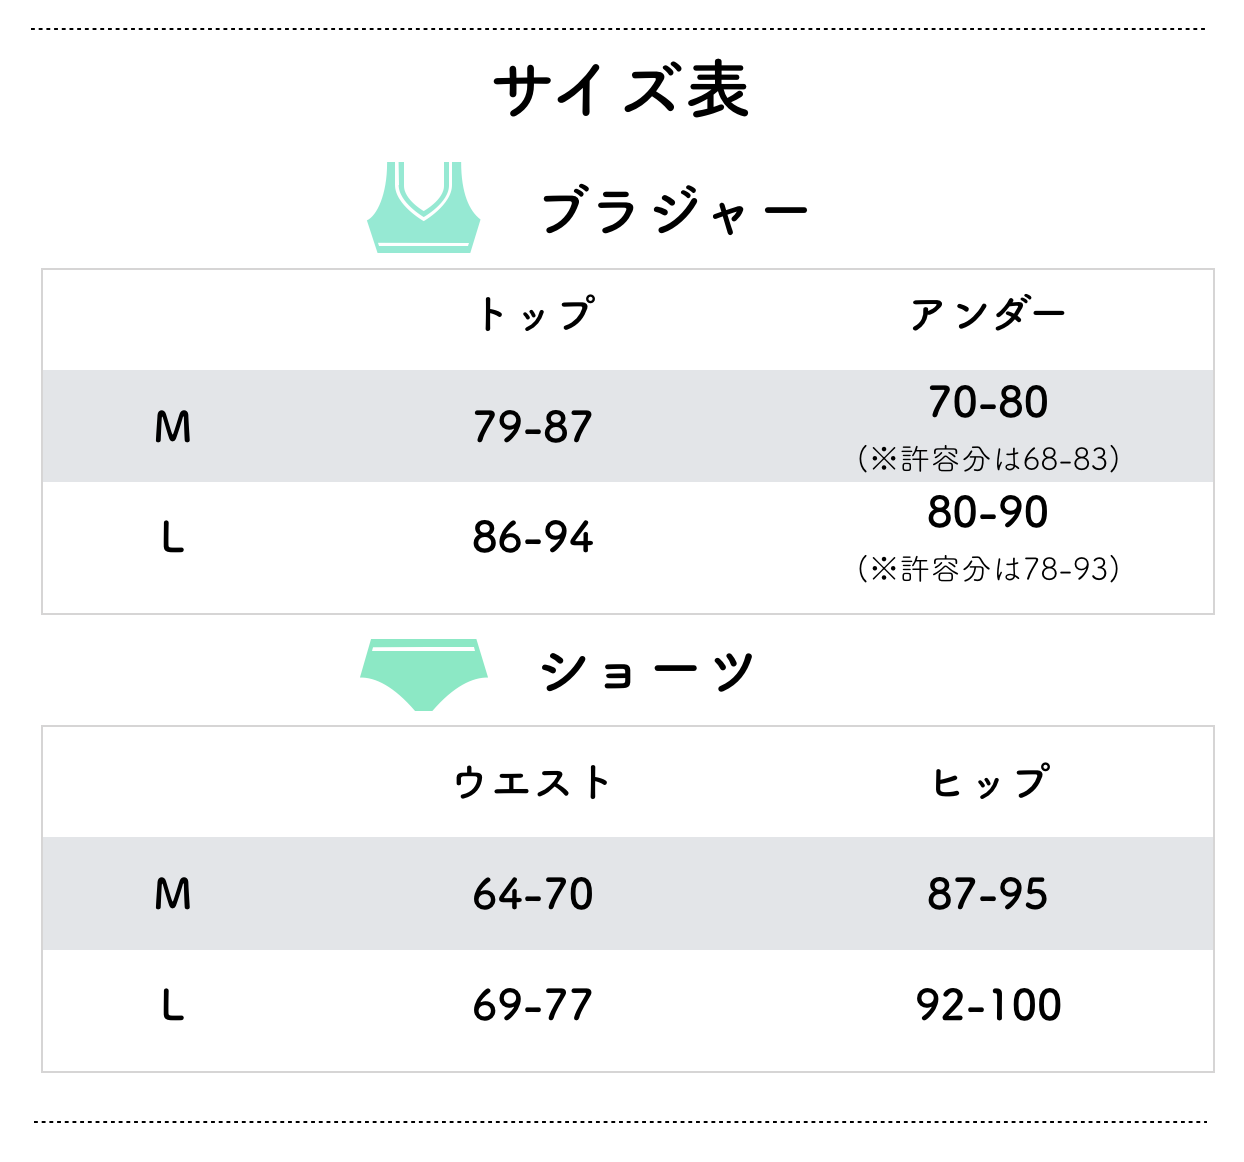Click the ウエスト column header
The image size is (1244, 1162).
pyautogui.click(x=532, y=783)
